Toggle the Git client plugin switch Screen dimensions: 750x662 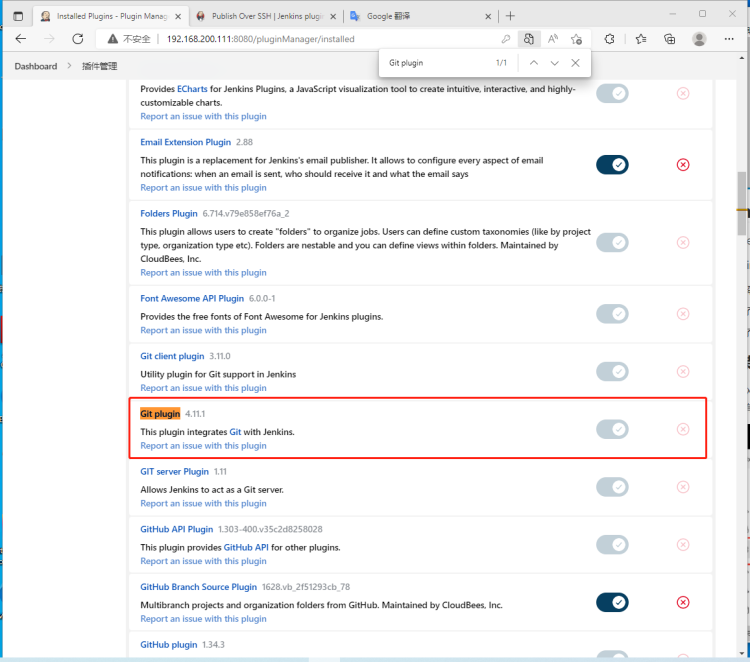[612, 372]
